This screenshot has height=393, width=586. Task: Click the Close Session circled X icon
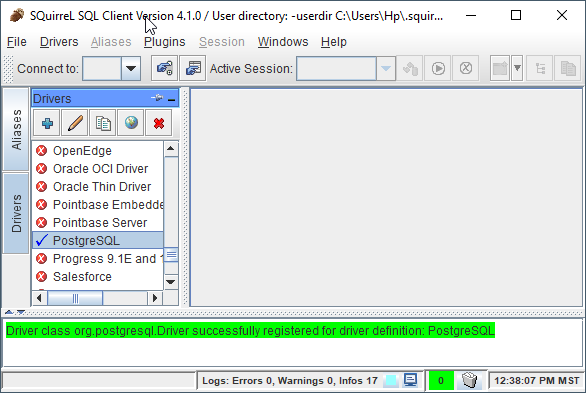[466, 68]
